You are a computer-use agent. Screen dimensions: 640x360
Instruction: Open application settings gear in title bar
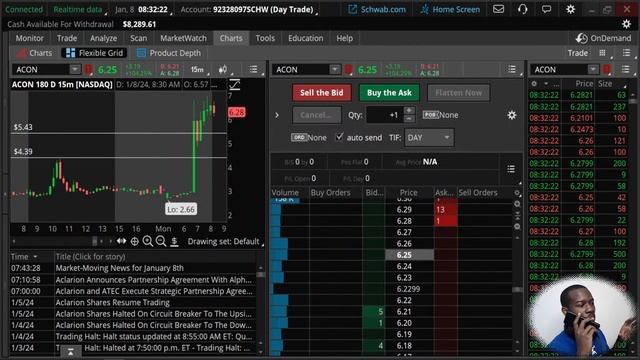coord(570,9)
